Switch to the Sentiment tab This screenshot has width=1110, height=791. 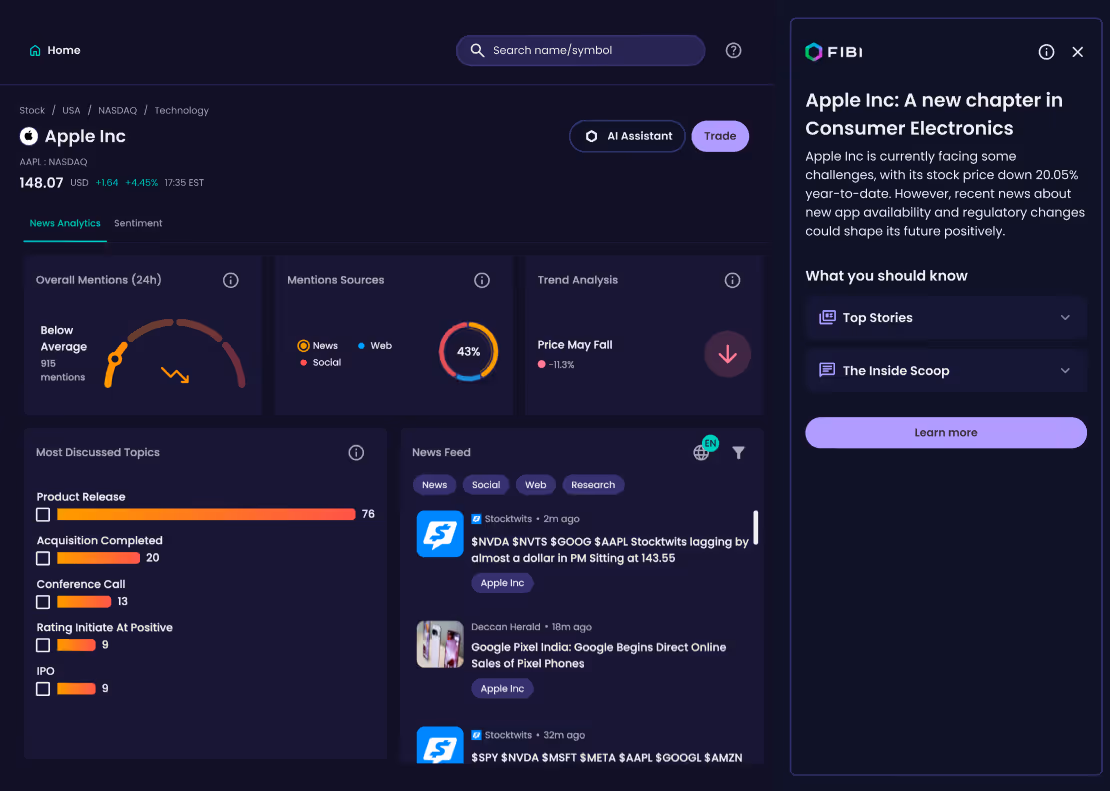pyautogui.click(x=138, y=223)
